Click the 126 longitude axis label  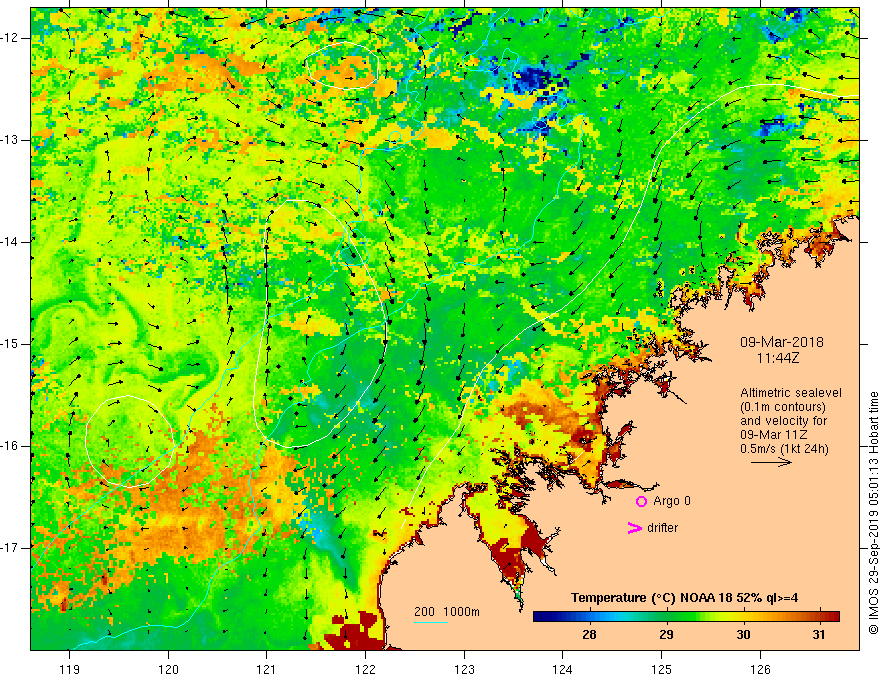coord(760,669)
